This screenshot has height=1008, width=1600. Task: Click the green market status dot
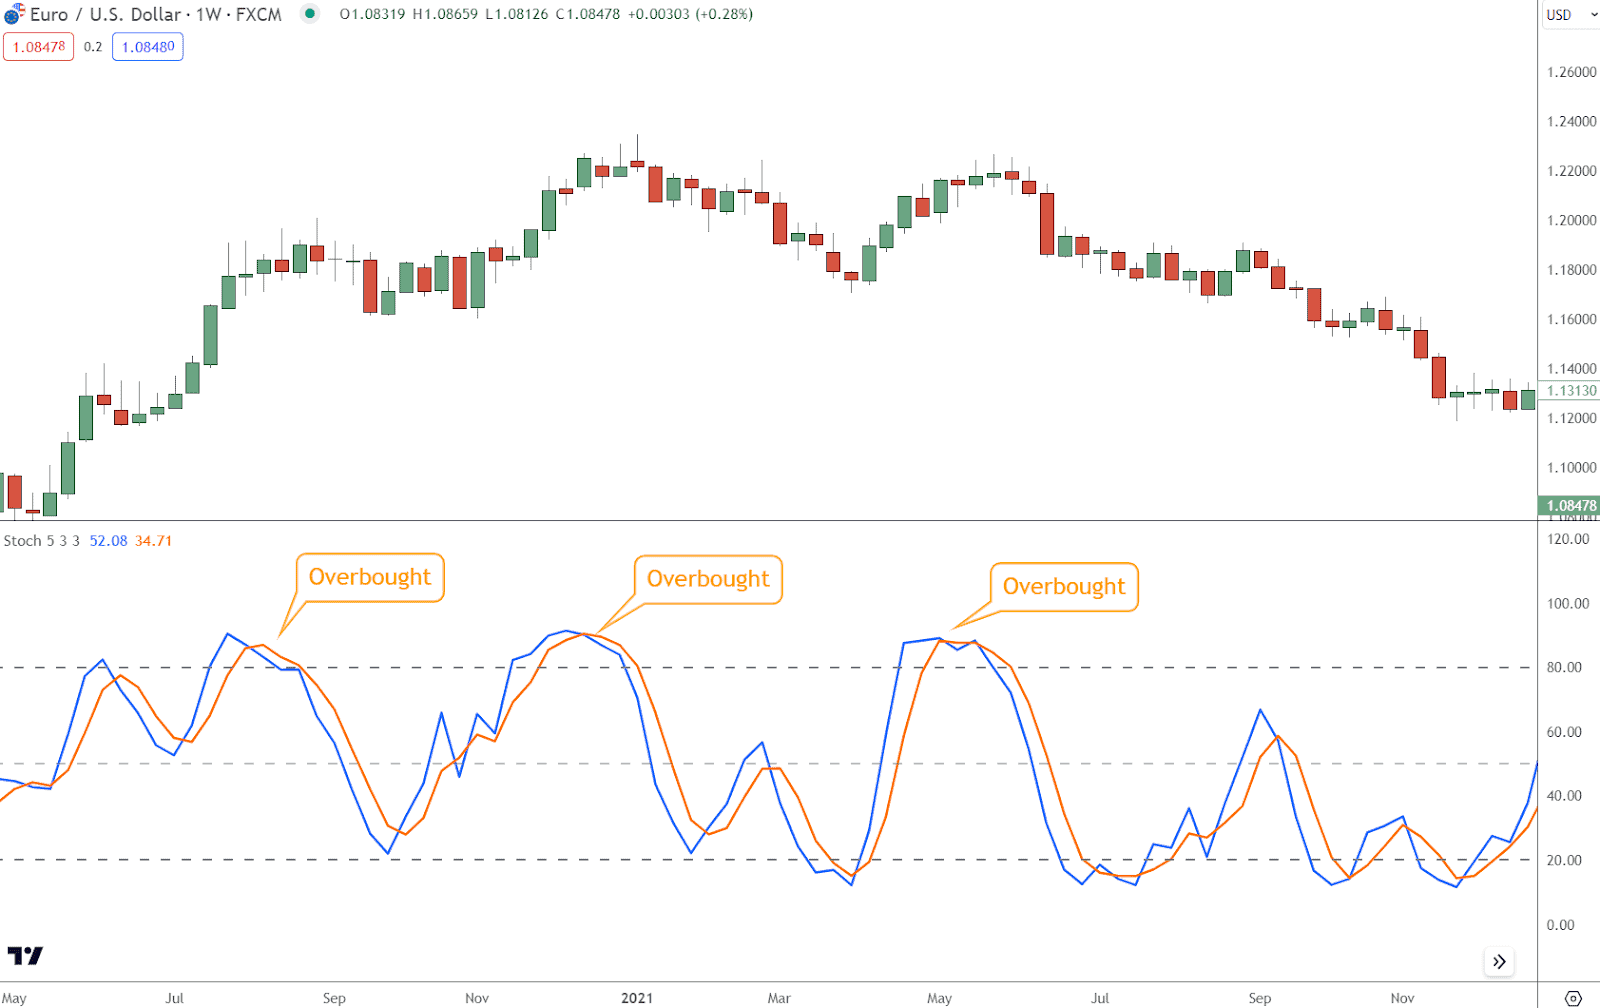(x=310, y=14)
